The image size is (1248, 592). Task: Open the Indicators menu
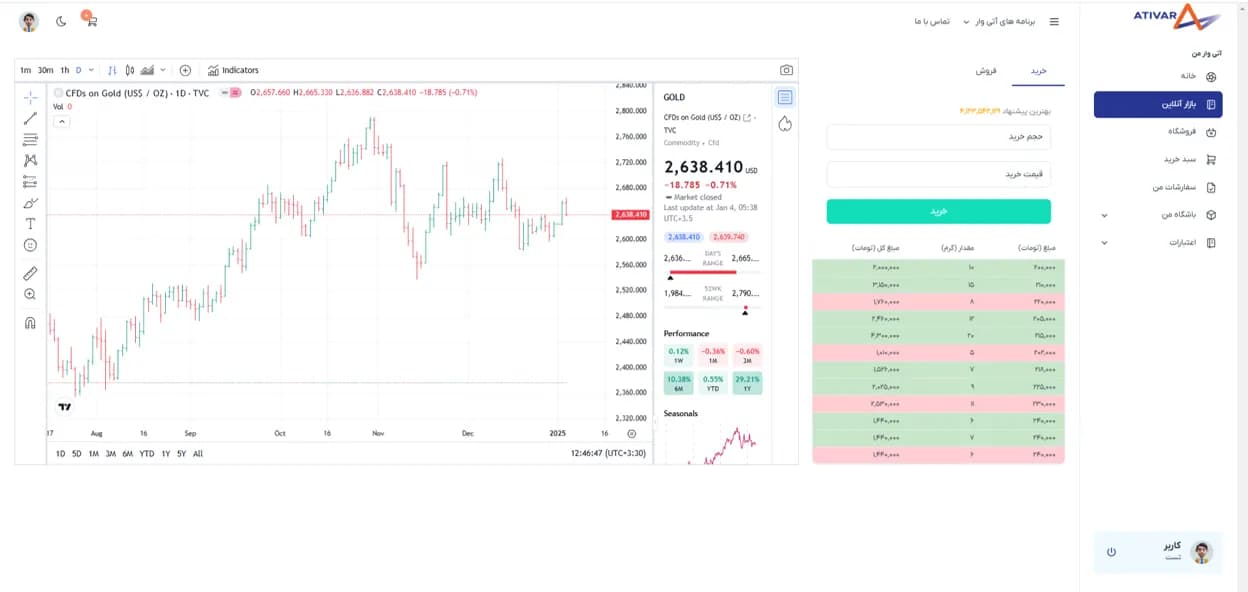point(233,70)
